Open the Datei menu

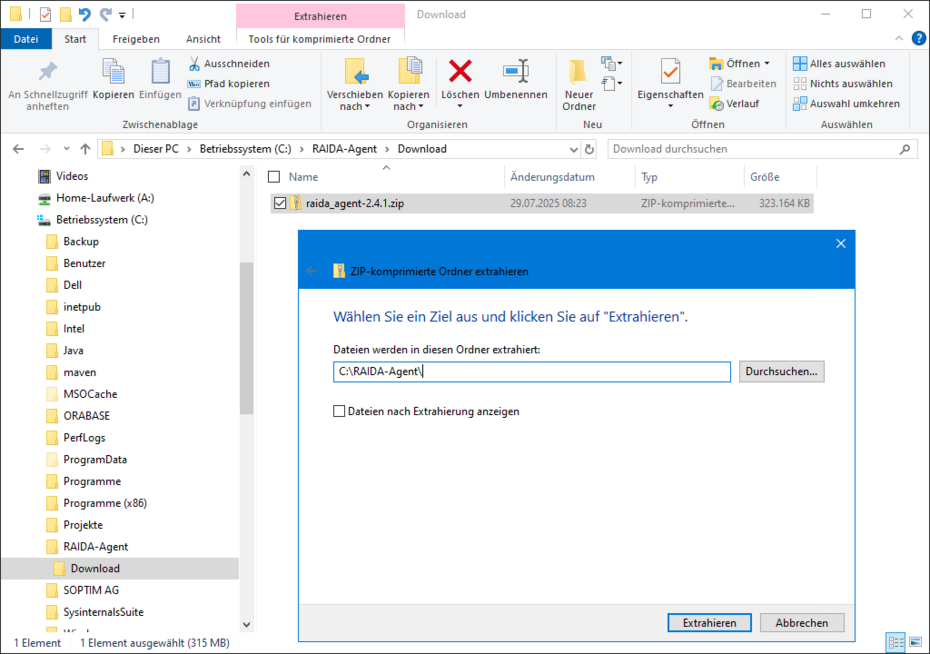pyautogui.click(x=26, y=39)
